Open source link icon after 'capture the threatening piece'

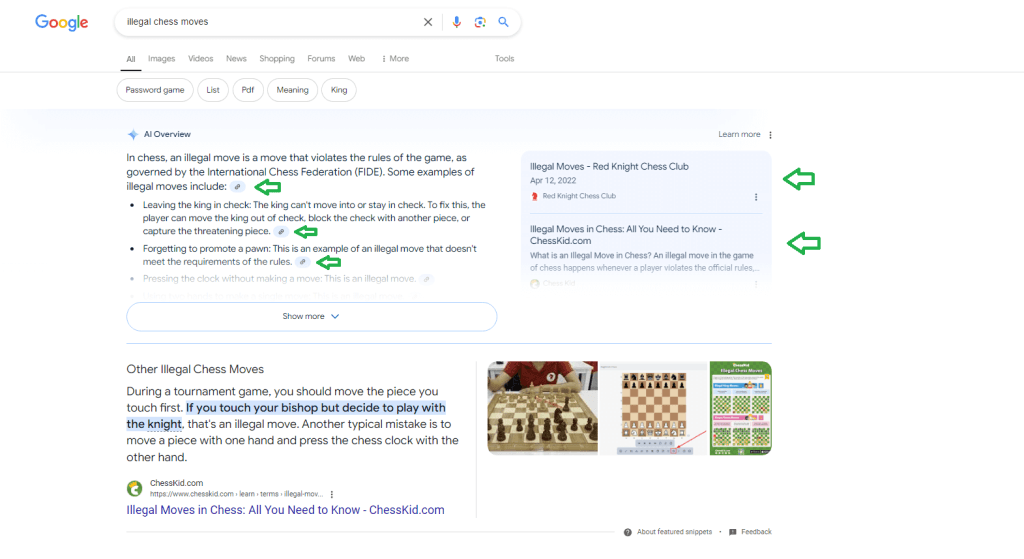pos(281,231)
